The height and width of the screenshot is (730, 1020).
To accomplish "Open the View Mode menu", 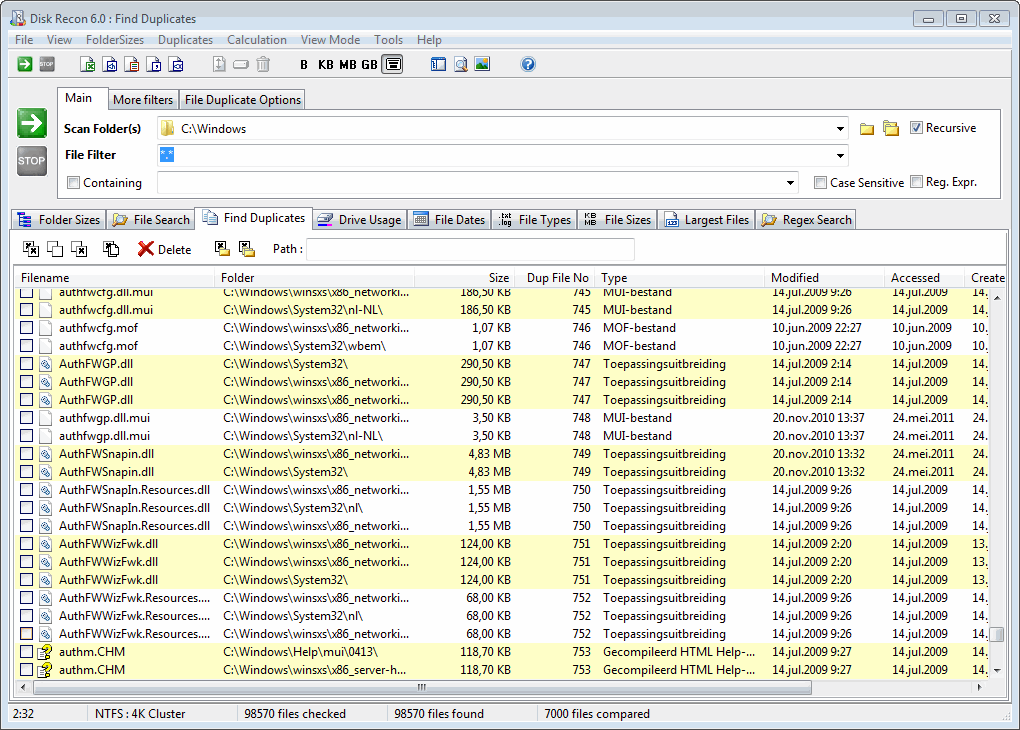I will point(330,40).
